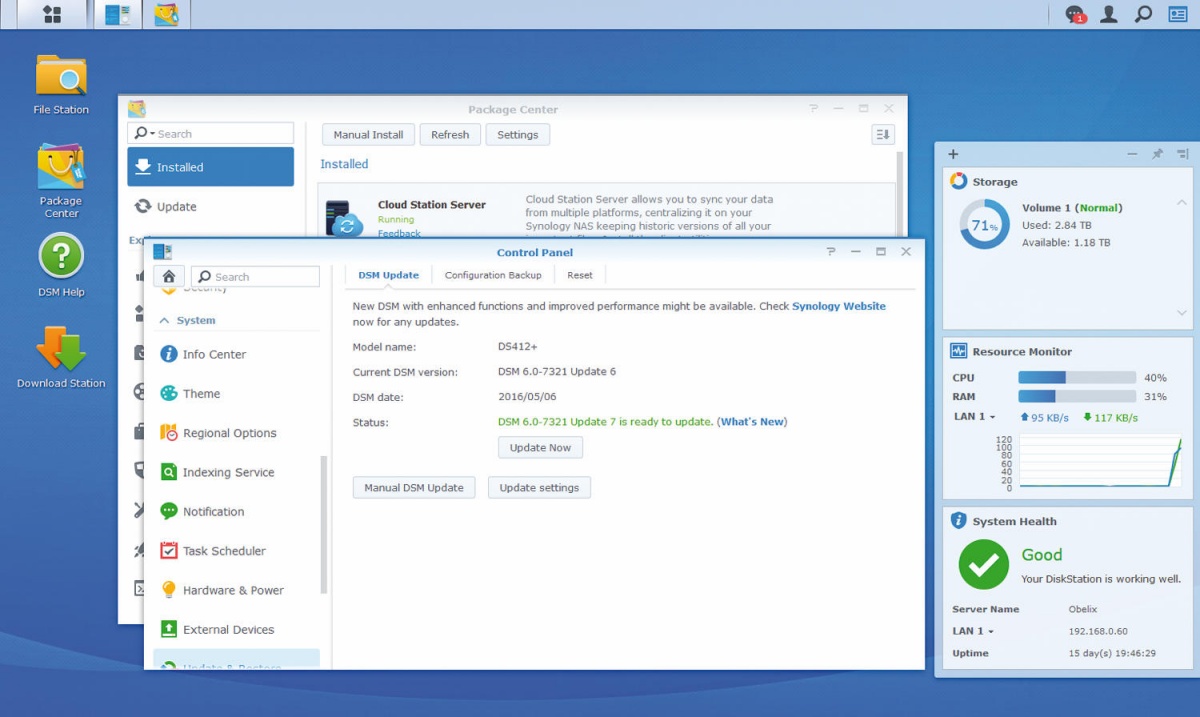Switch to the Reset tab
This screenshot has height=717, width=1200.
click(580, 275)
